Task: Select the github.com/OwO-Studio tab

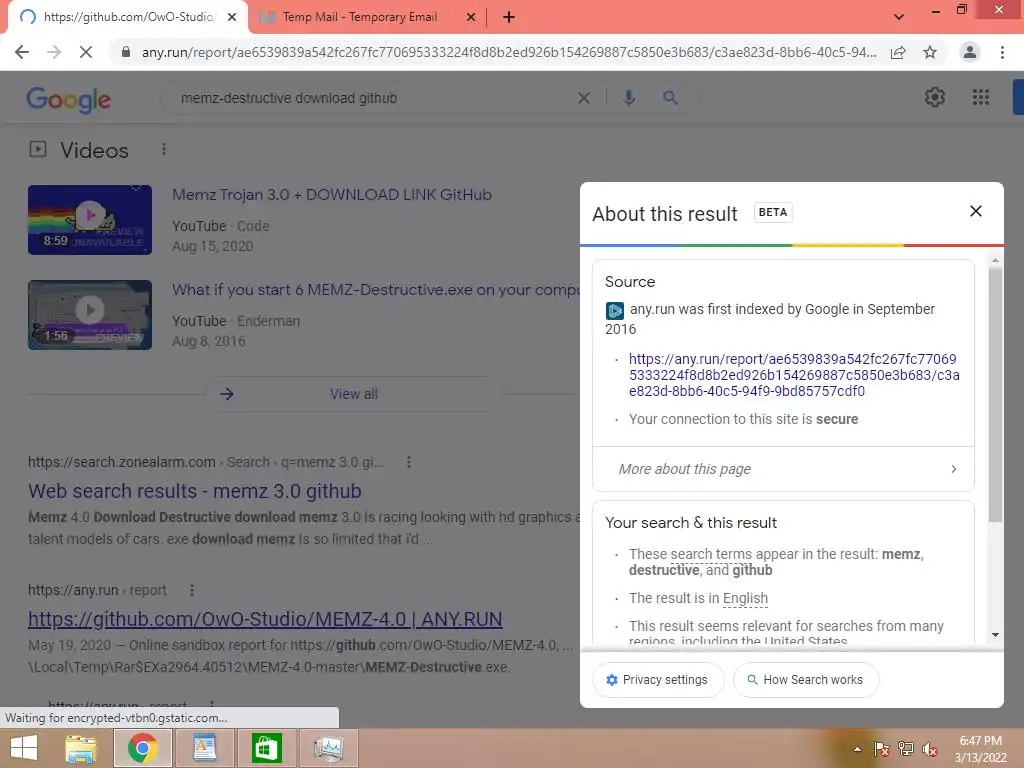Action: tap(128, 18)
